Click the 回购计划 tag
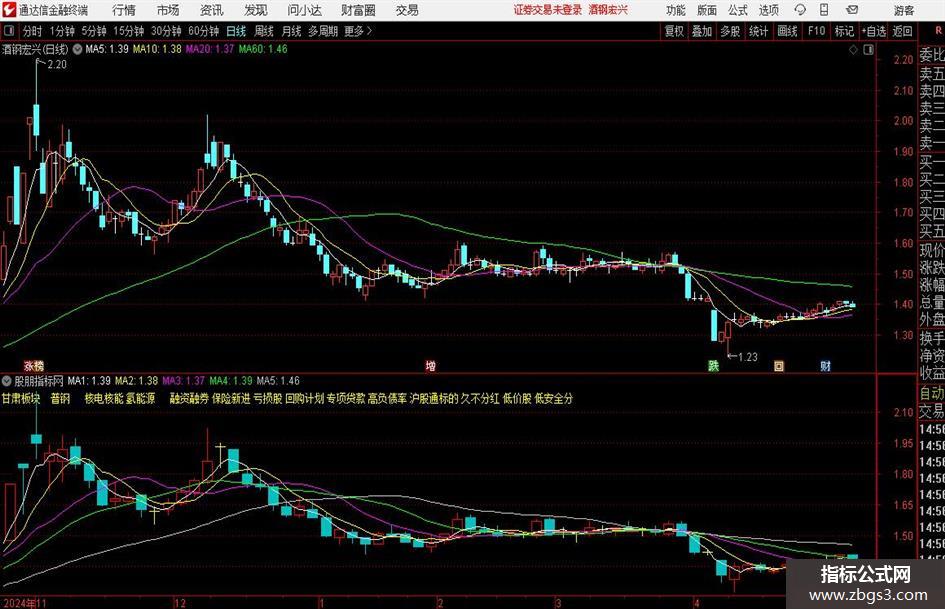This screenshot has height=609, width=945. click(x=304, y=399)
